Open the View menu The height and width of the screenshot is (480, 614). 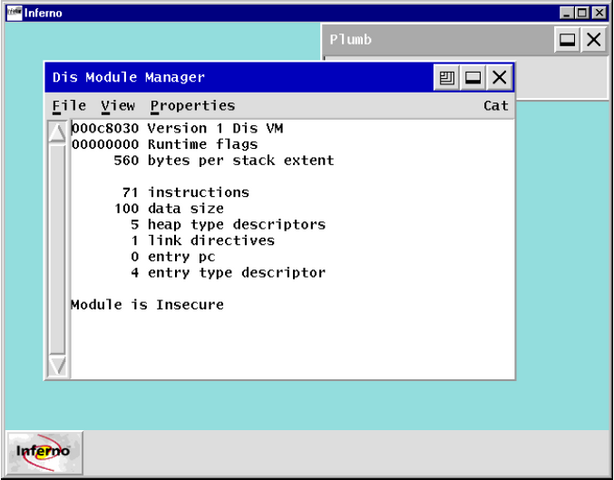pos(118,106)
